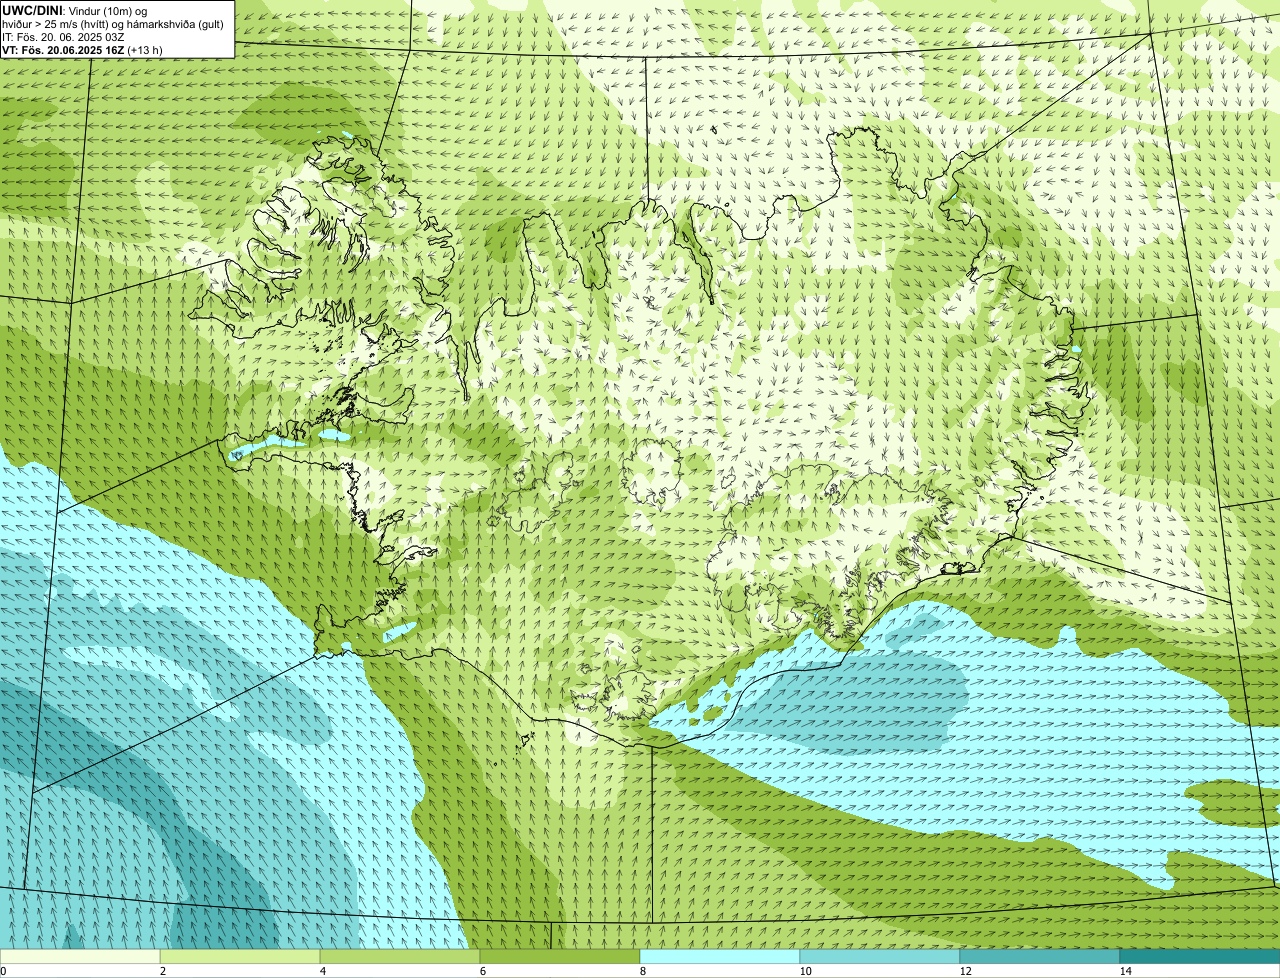Pick the 12–14 teal legend color segment
Viewport: 1280px width, 978px height.
point(1040,956)
